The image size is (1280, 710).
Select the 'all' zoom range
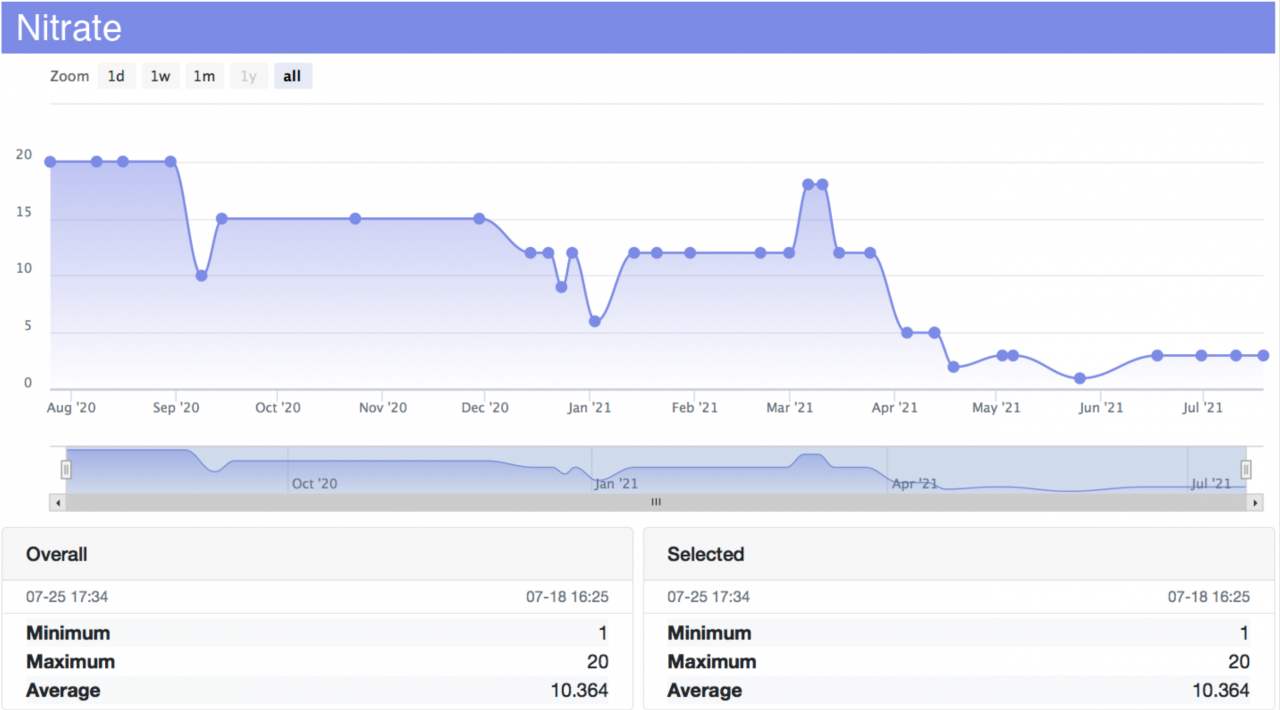[292, 76]
